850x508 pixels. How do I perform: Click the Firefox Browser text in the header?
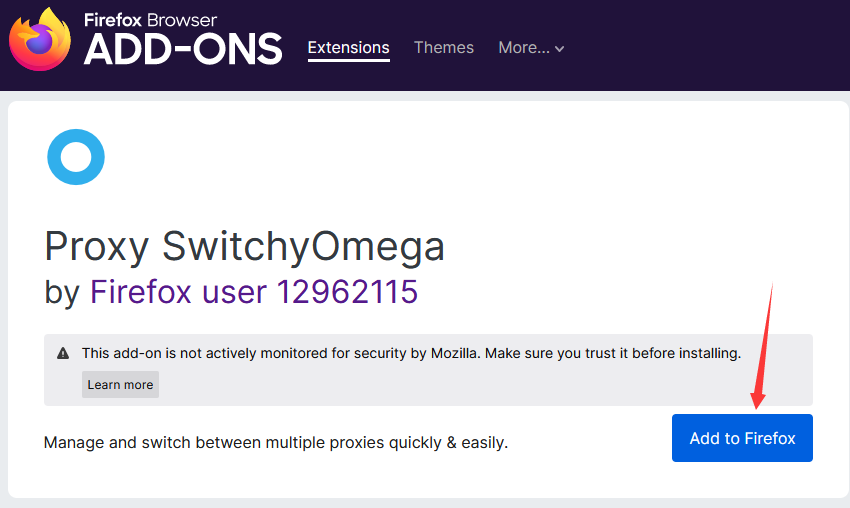coord(150,20)
